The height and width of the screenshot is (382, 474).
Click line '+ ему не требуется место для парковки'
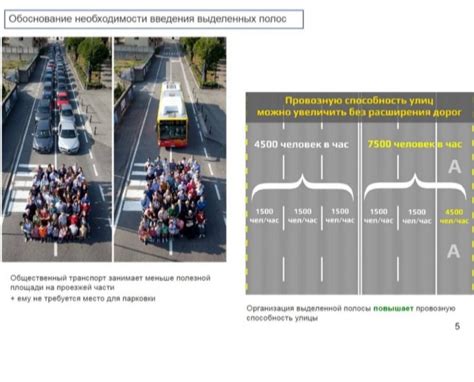(83, 298)
